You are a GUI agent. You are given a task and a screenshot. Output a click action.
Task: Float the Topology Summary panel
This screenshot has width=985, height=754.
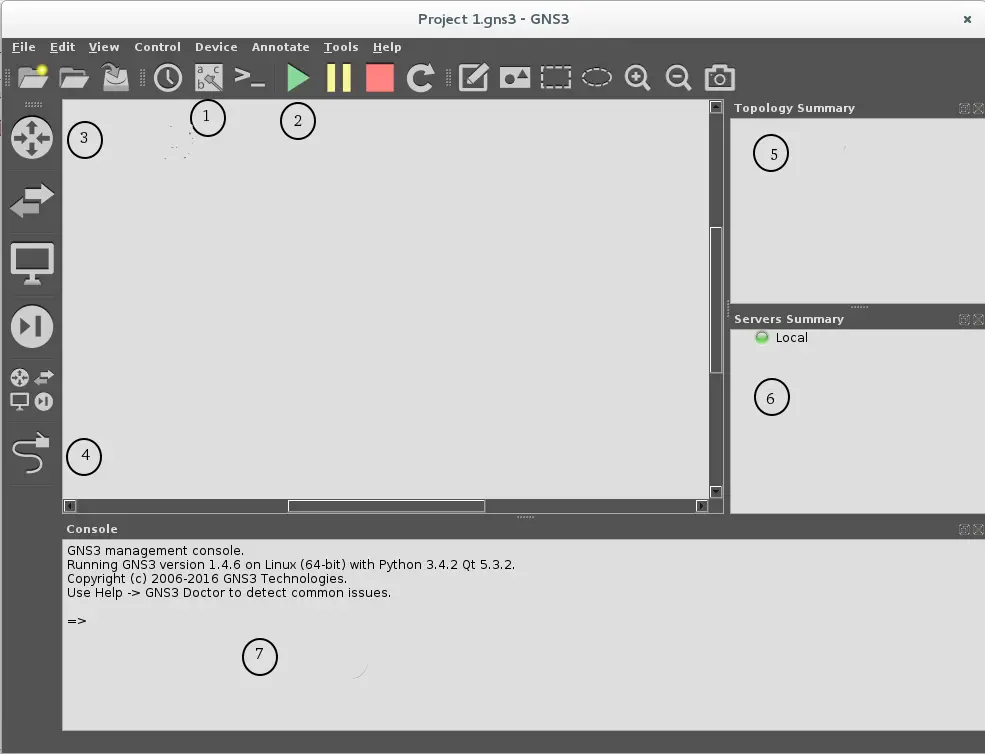point(964,109)
